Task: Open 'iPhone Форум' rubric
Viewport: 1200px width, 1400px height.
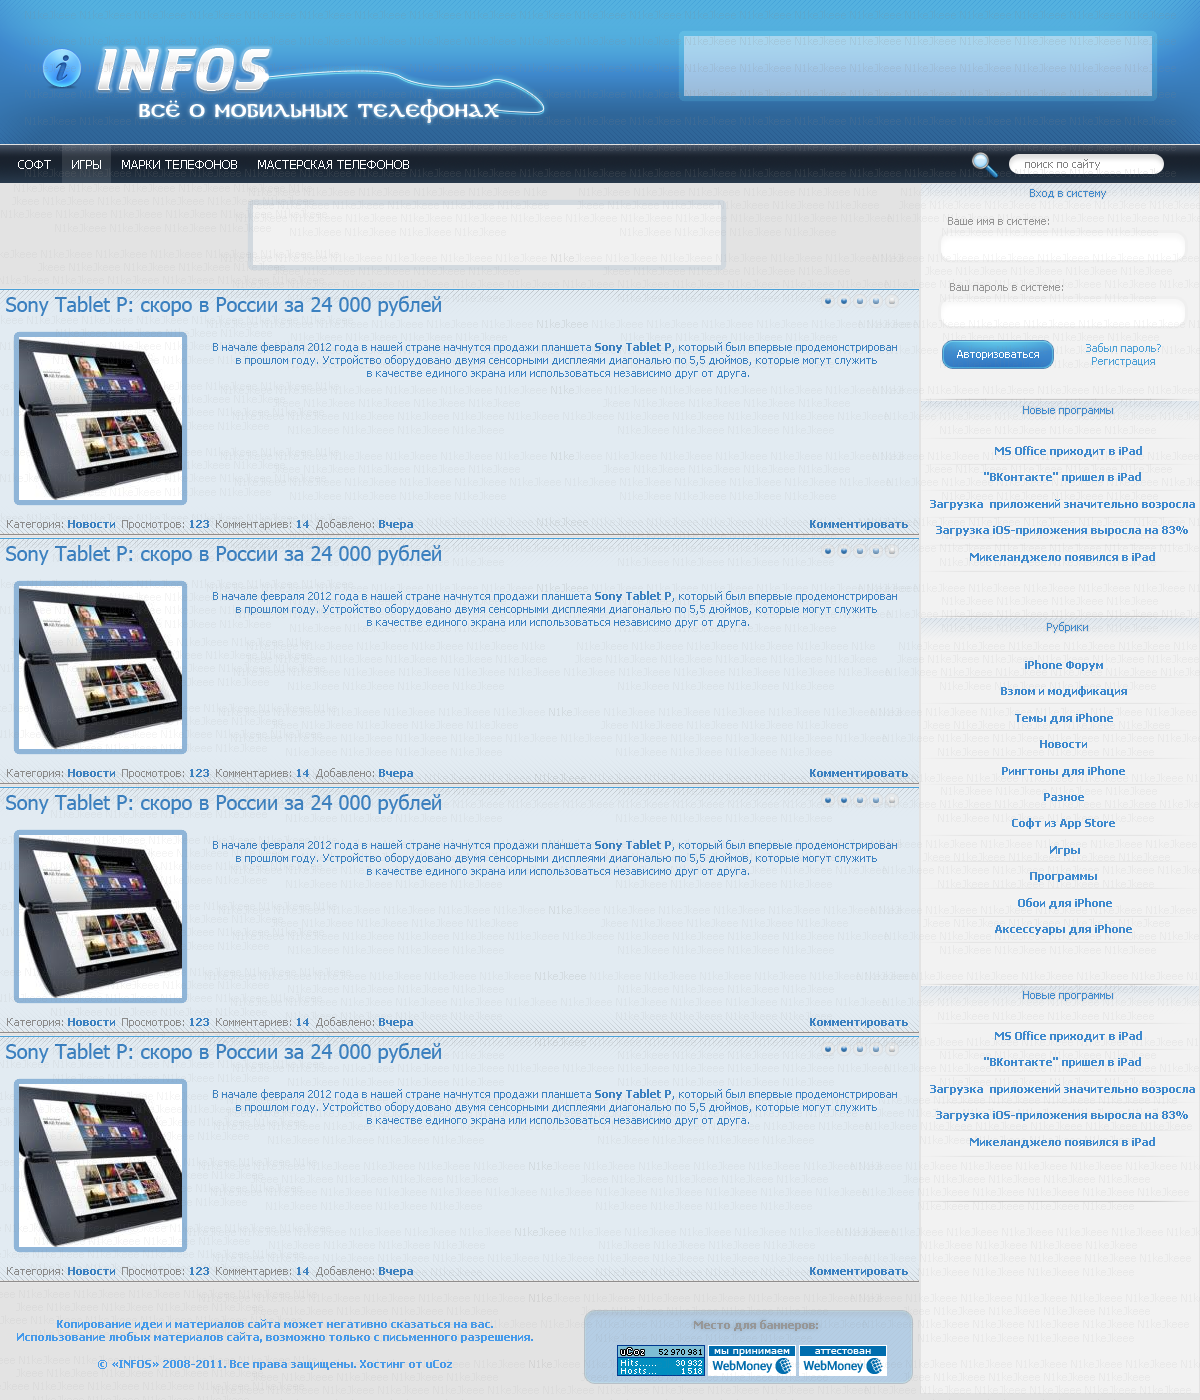Action: click(x=1063, y=665)
